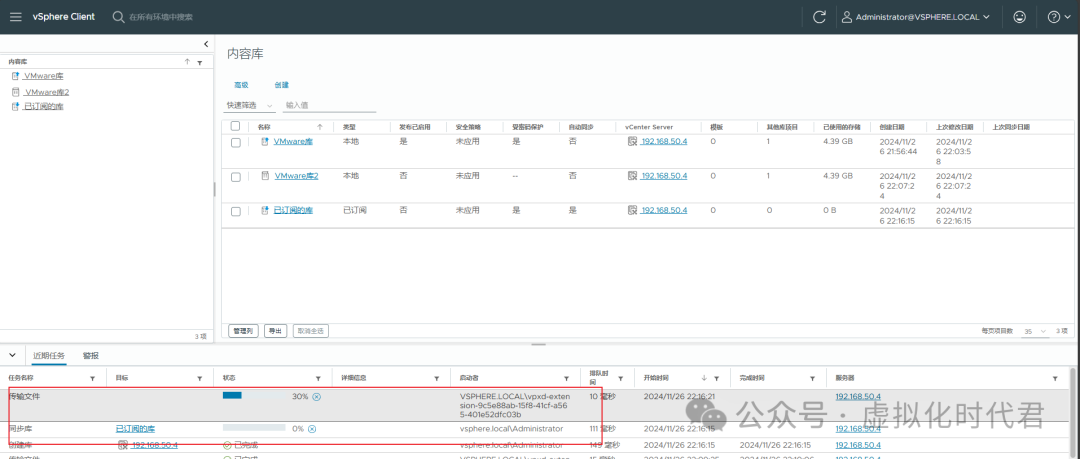Sort the table by 名称 column arrow

coord(320,127)
